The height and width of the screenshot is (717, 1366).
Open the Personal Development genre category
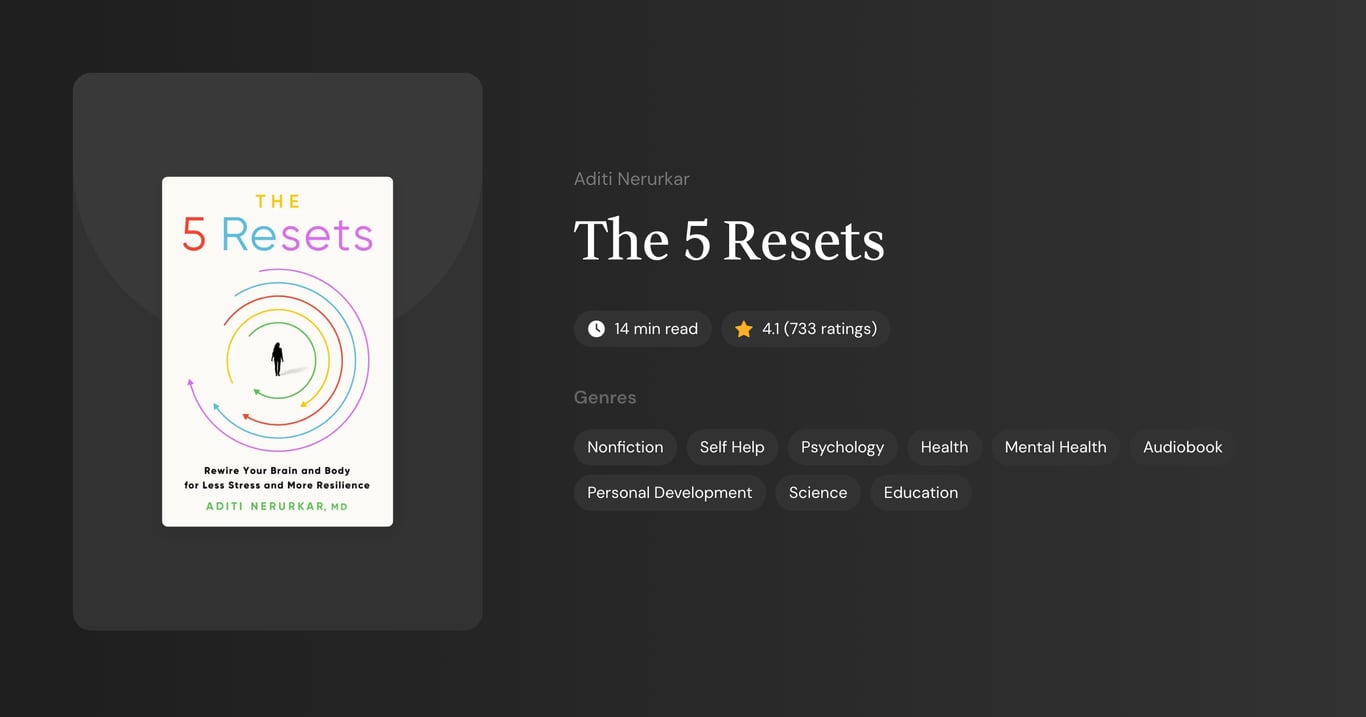coord(669,492)
